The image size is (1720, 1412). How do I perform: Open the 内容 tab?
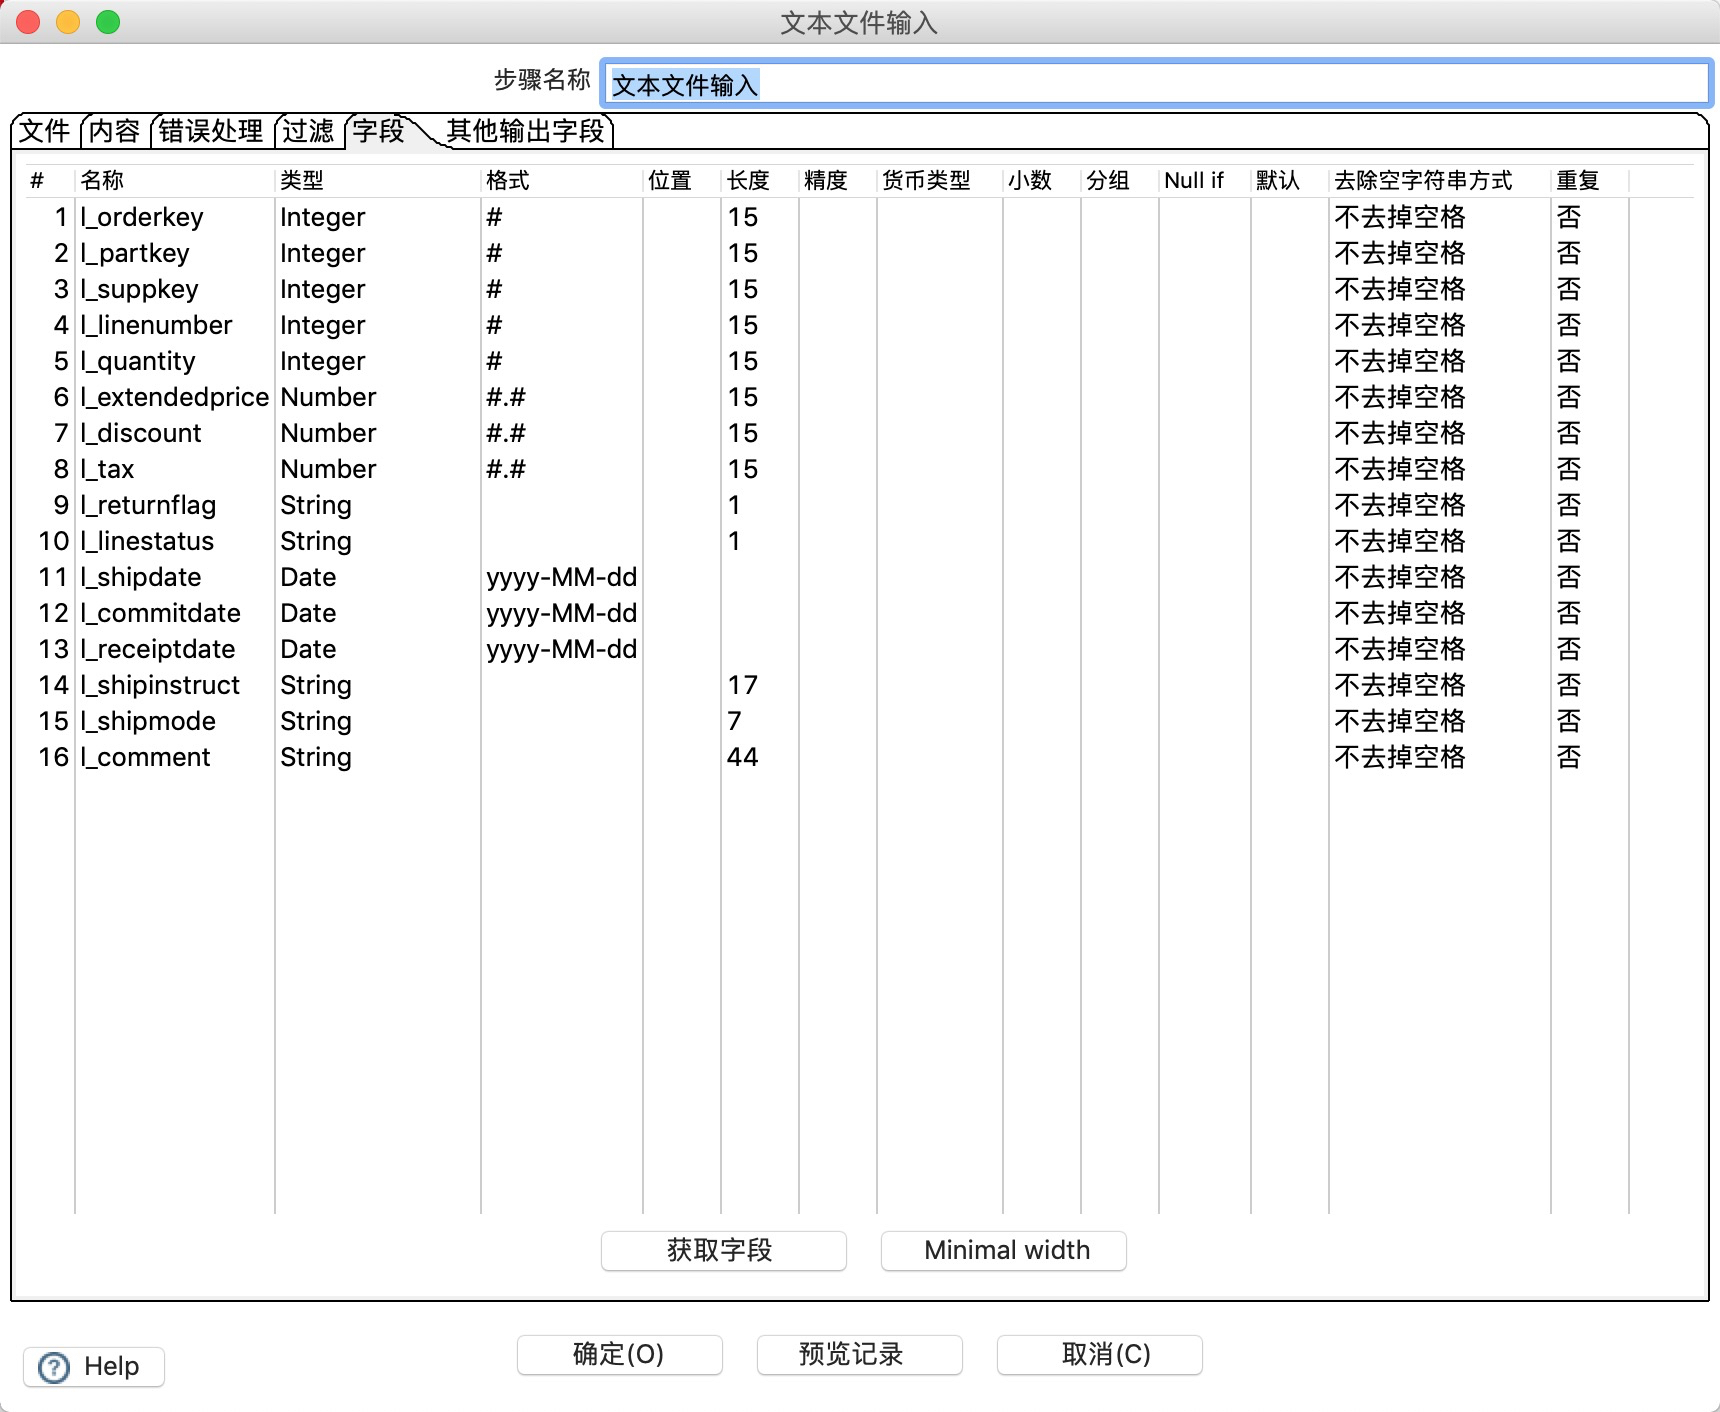114,131
